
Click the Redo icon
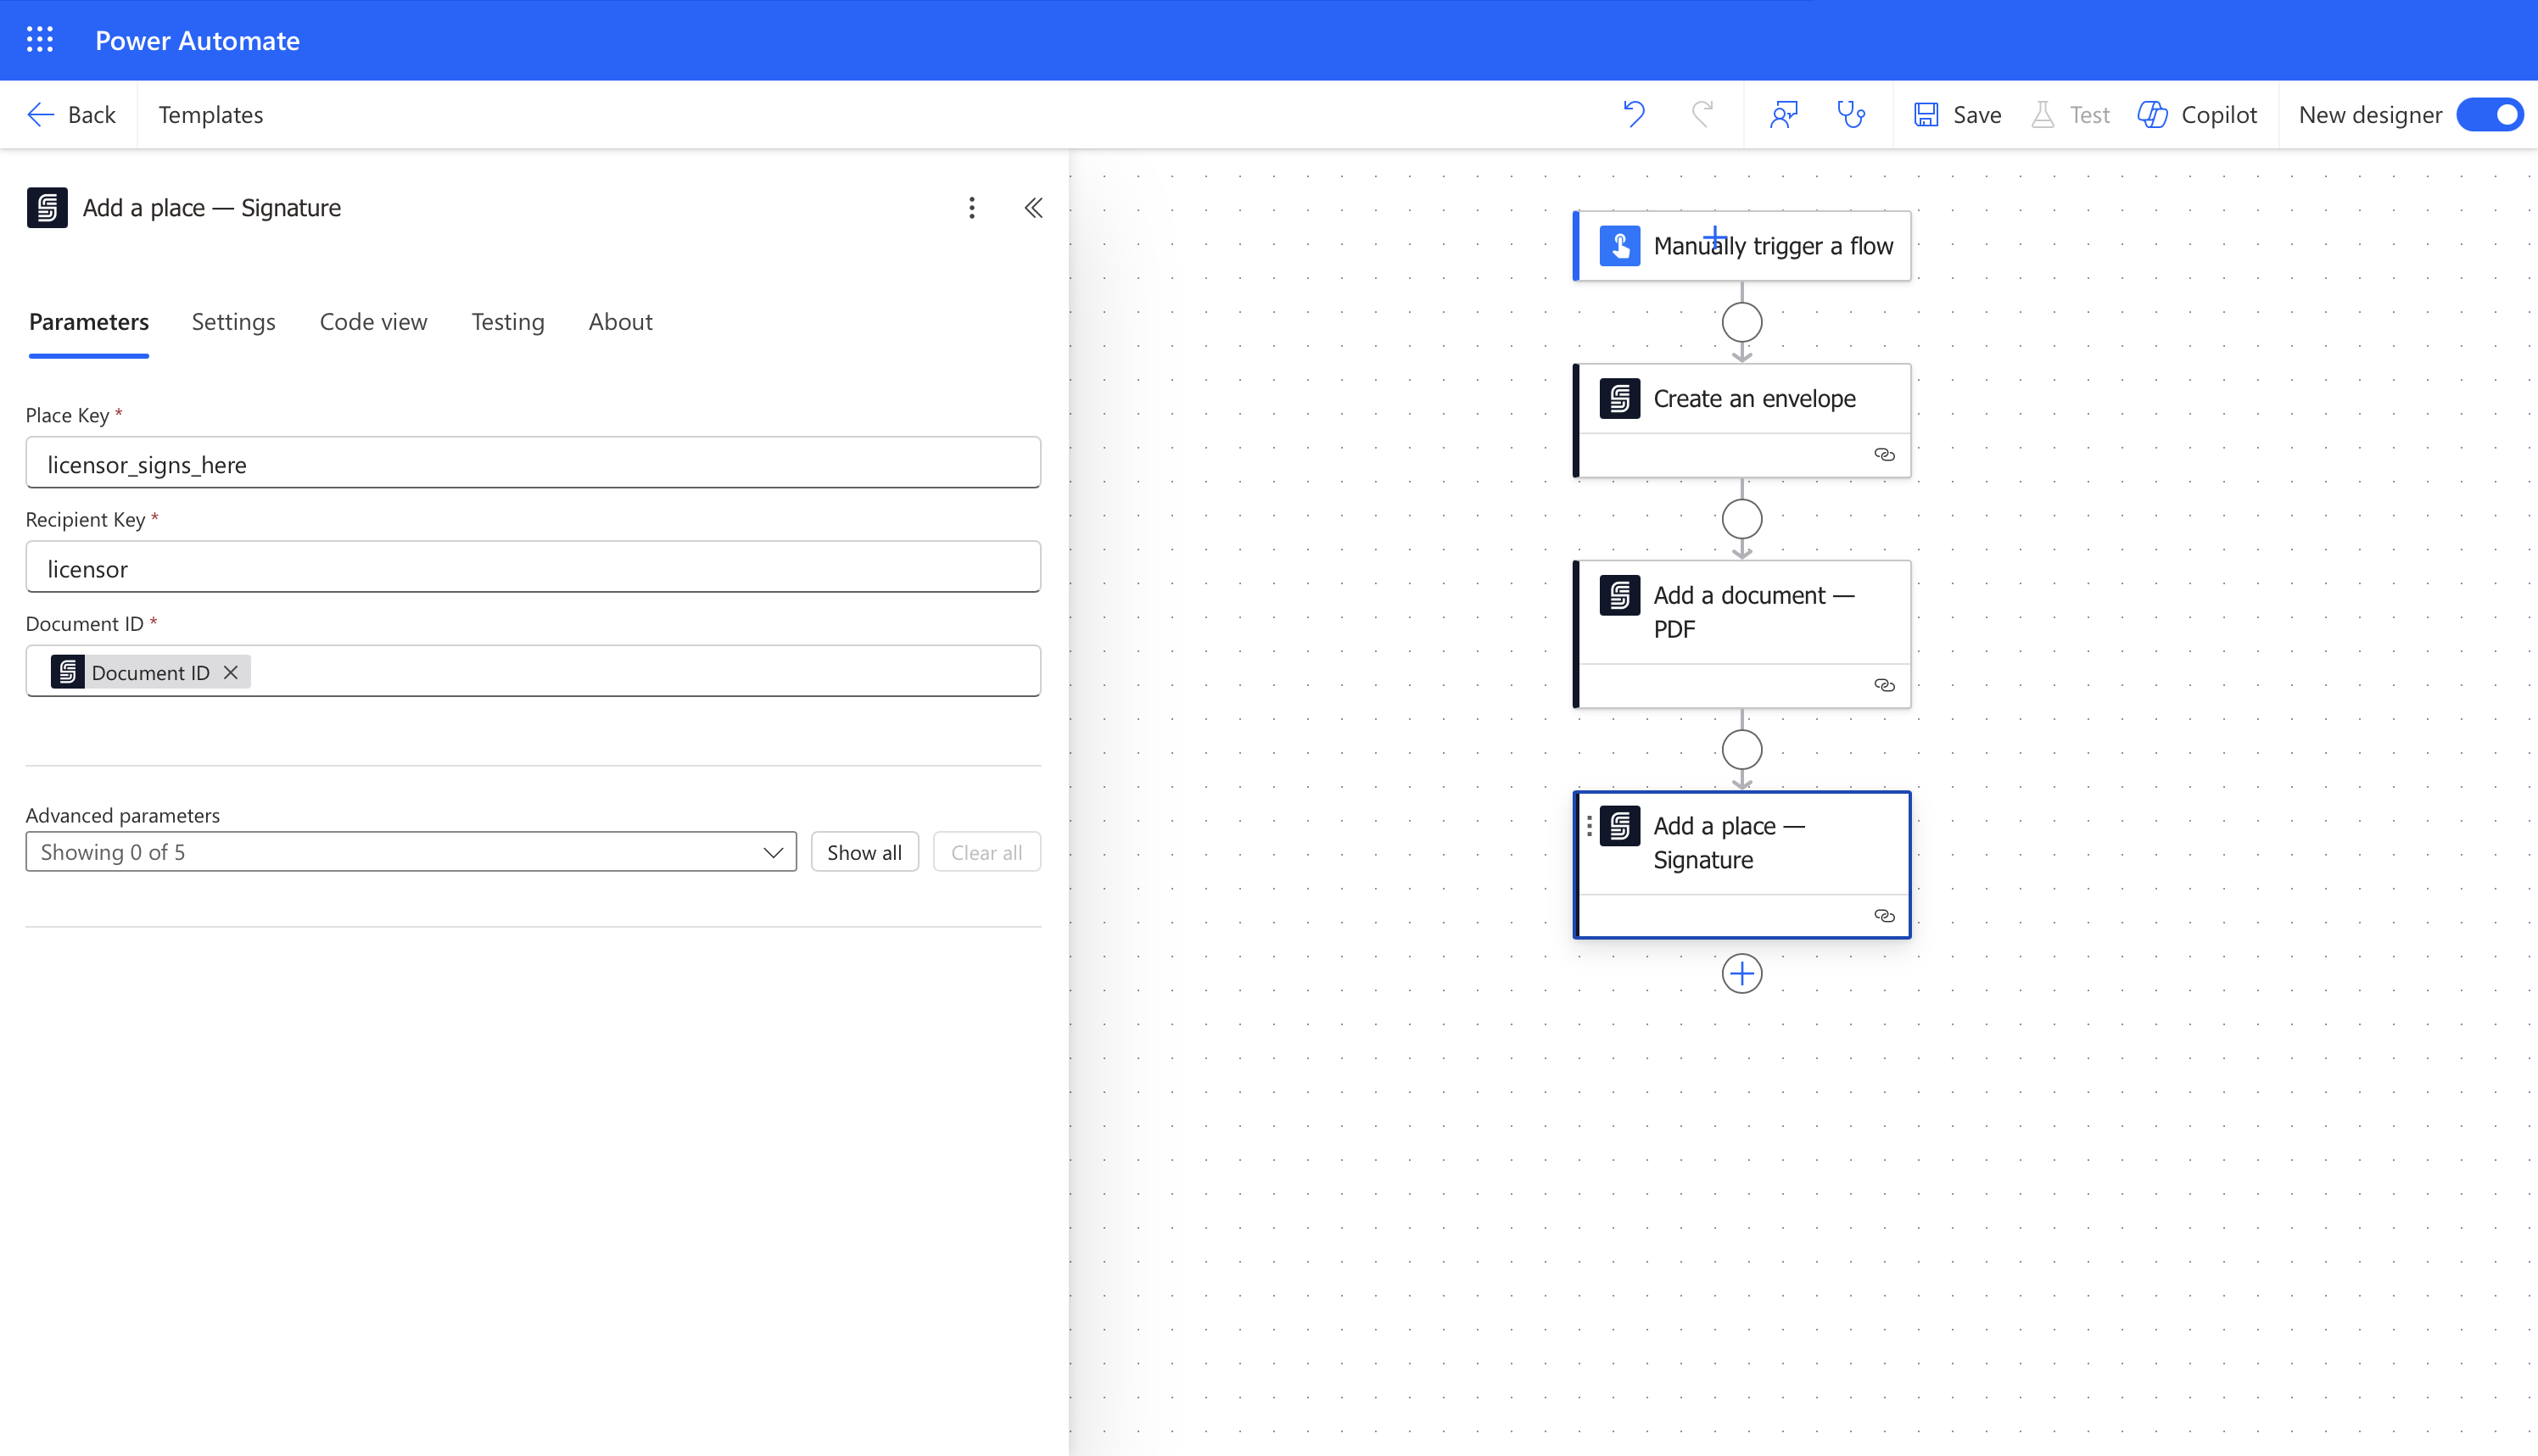[x=1702, y=115]
